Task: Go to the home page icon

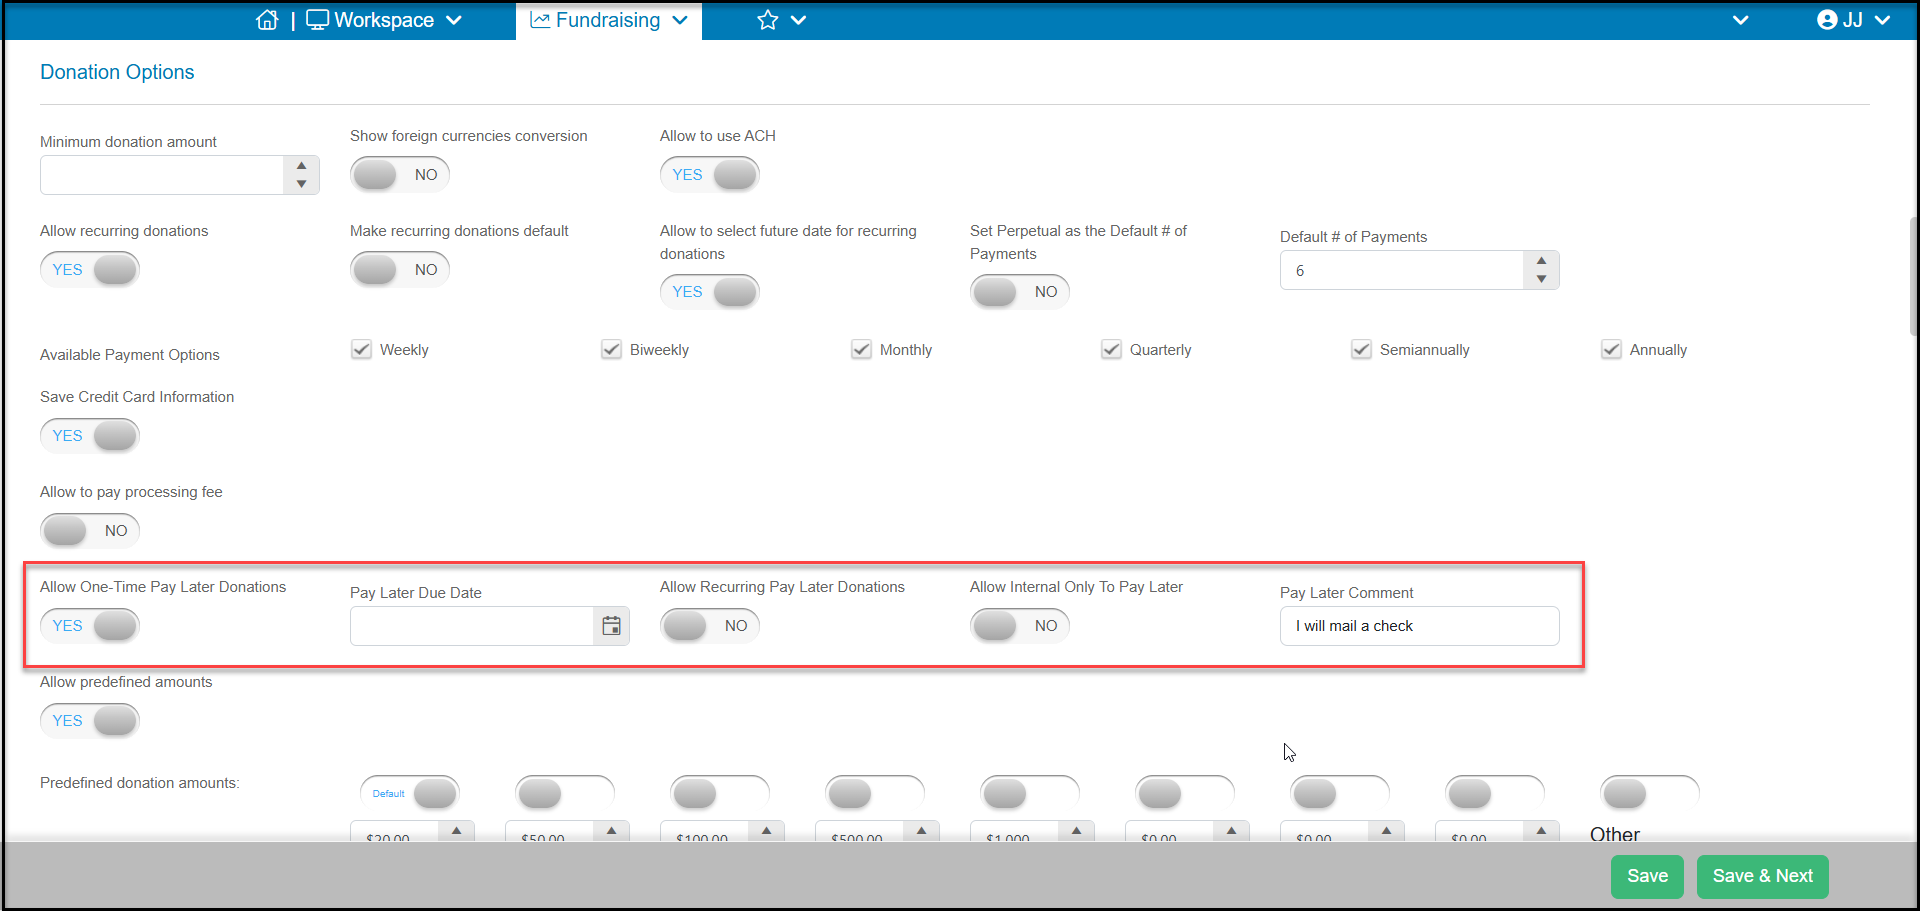Action: pos(267,20)
